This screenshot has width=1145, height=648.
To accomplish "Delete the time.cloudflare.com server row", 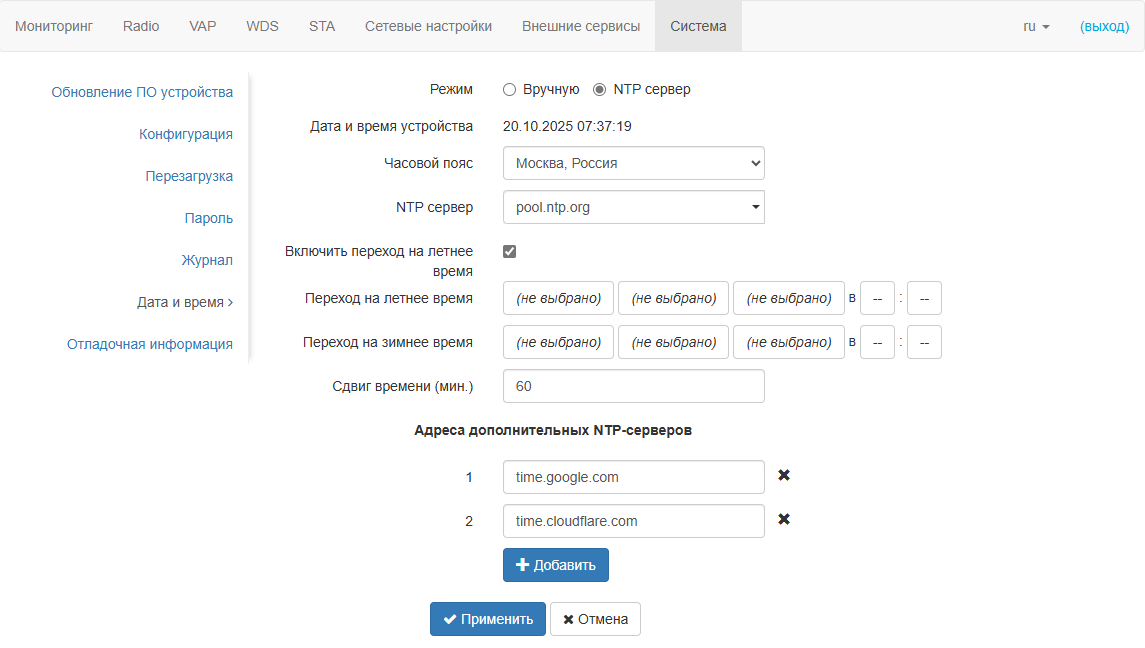I will click(784, 520).
